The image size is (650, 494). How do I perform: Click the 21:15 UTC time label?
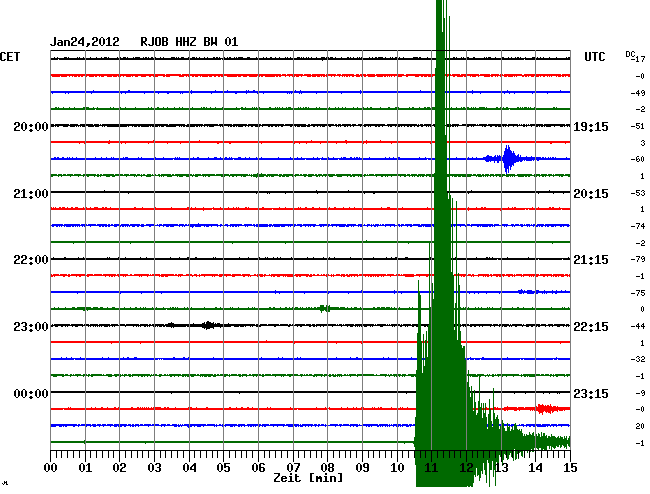pyautogui.click(x=591, y=260)
